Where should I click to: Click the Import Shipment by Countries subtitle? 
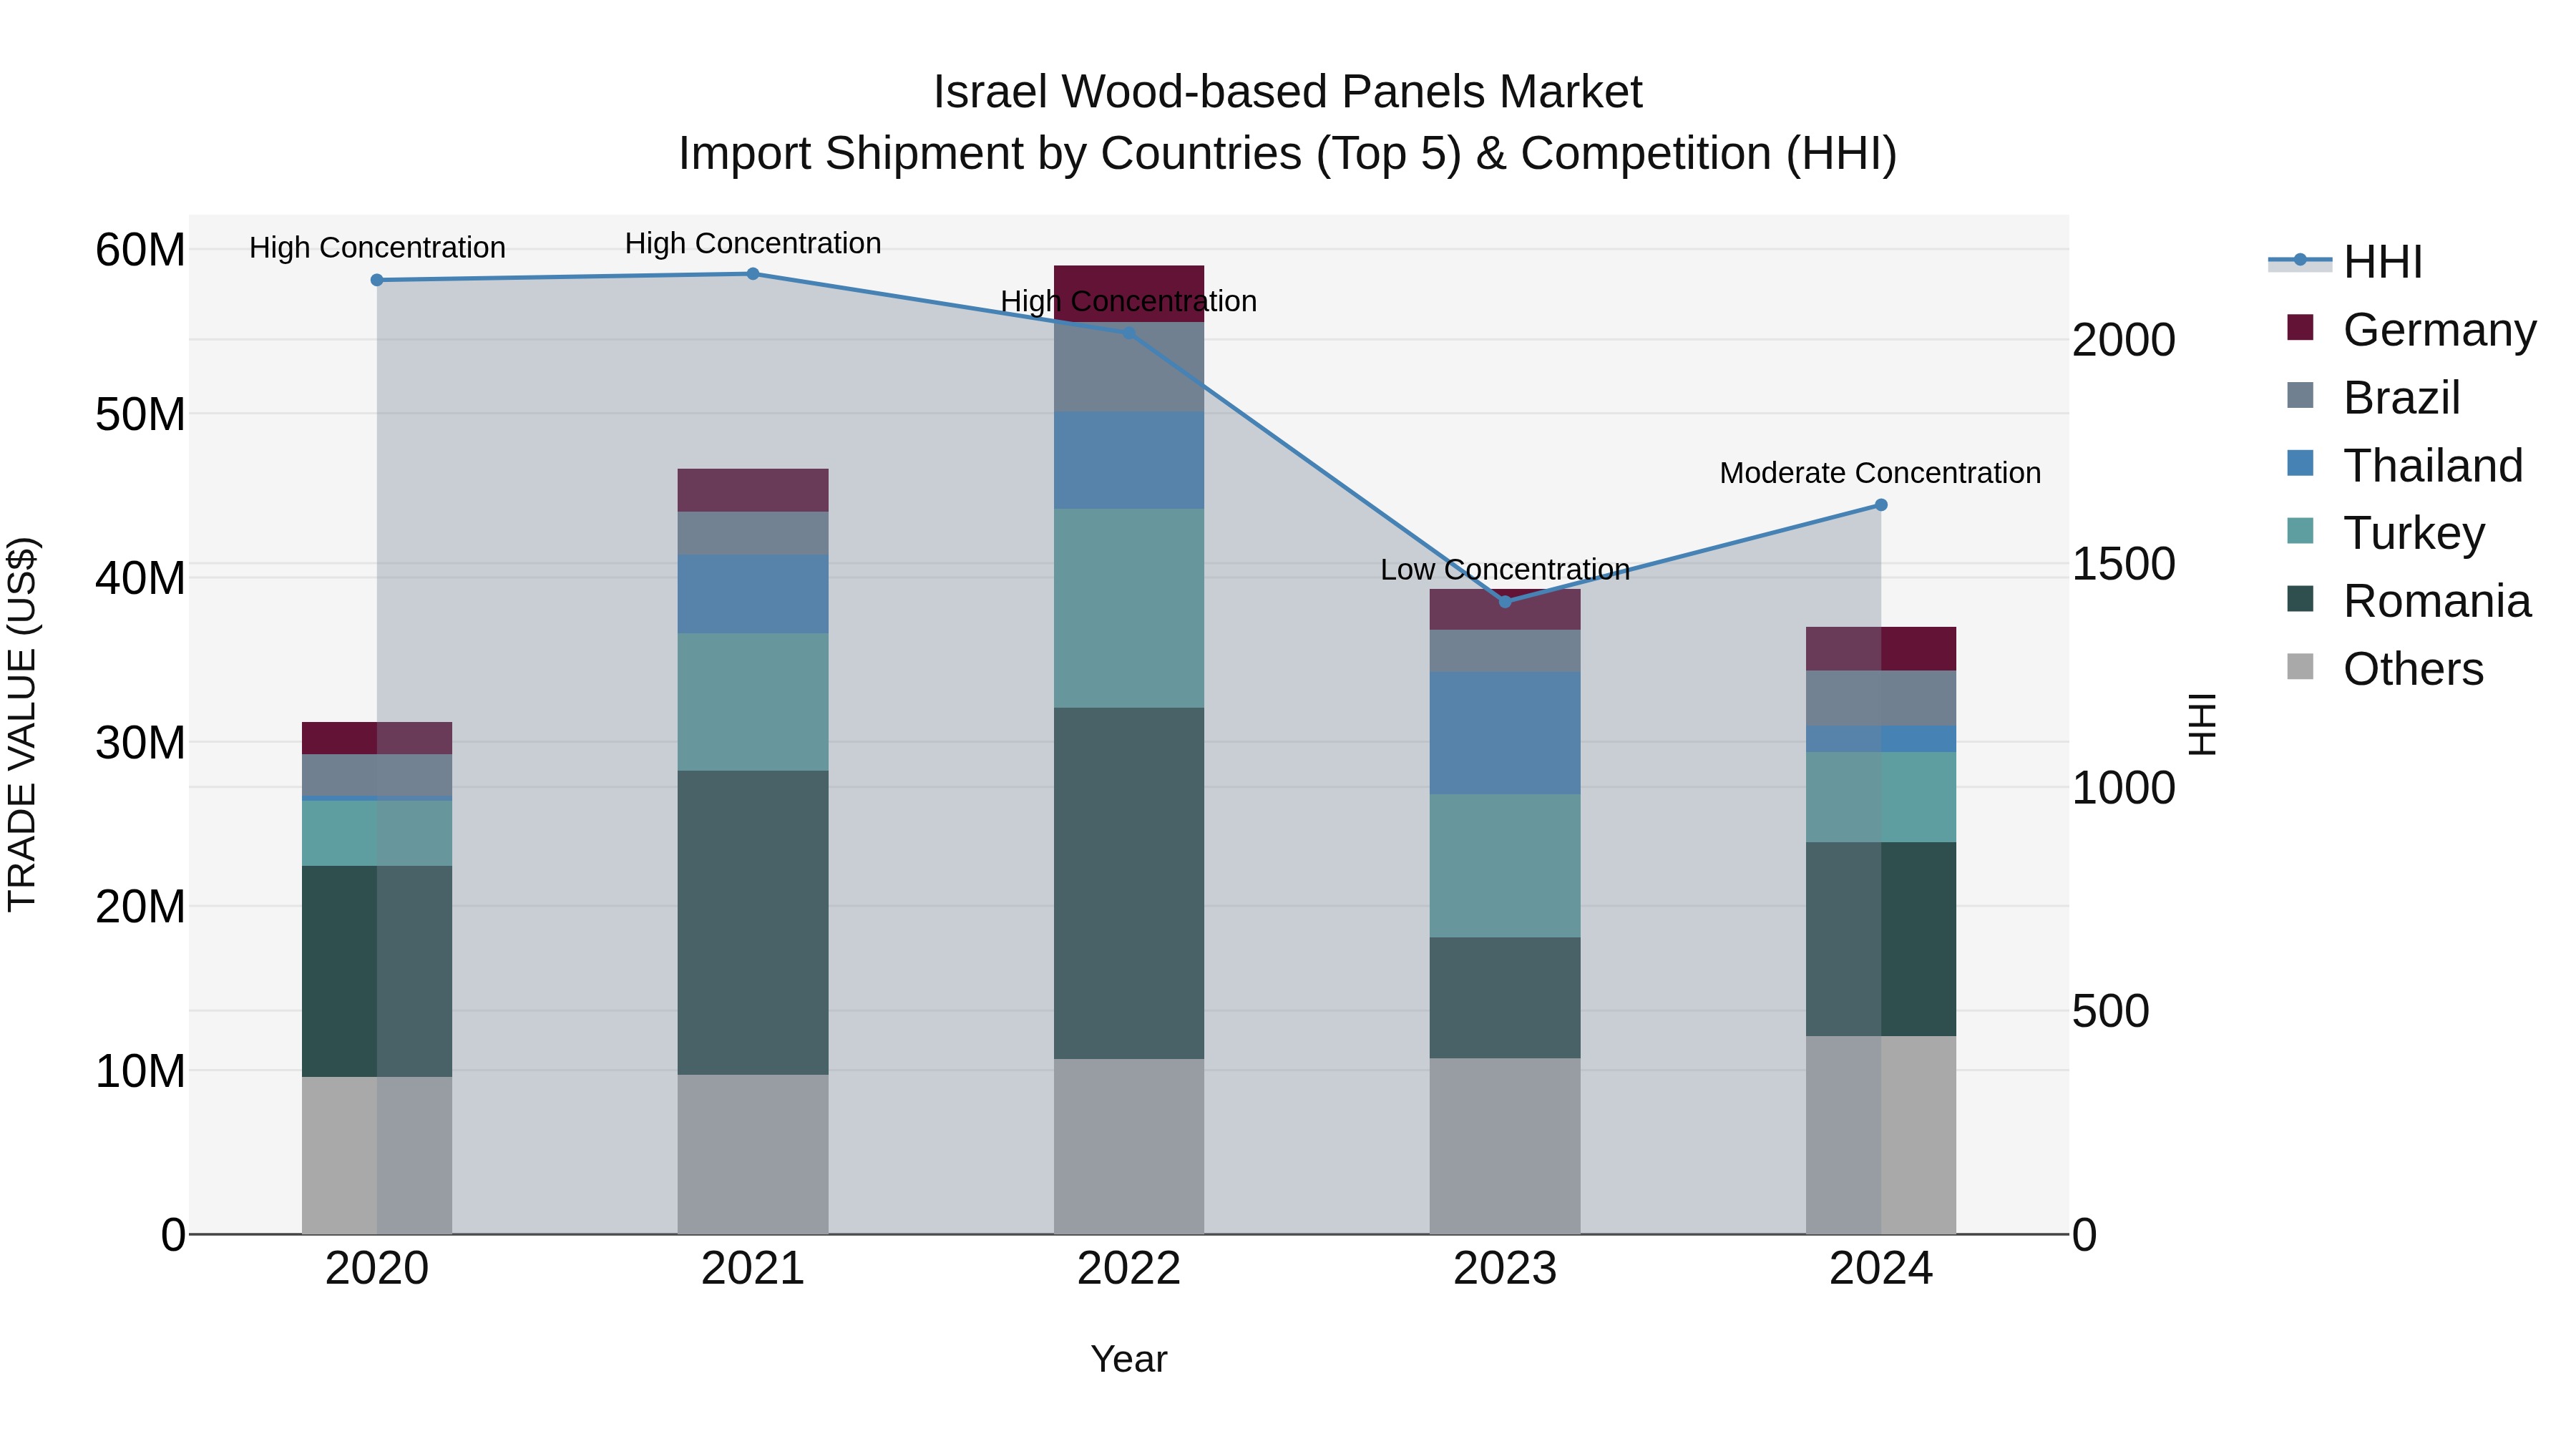[1288, 154]
